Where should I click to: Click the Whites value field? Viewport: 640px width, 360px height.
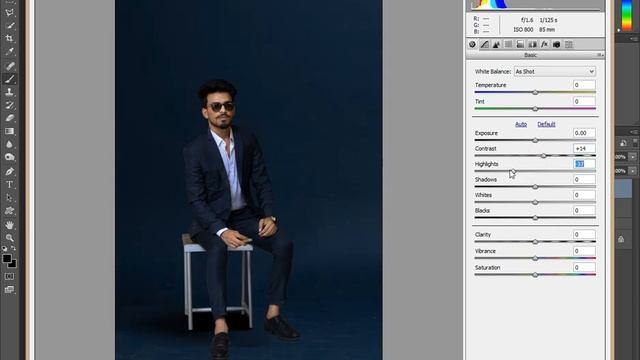pyautogui.click(x=584, y=195)
